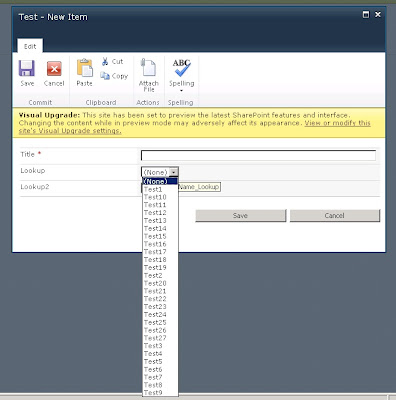The width and height of the screenshot is (396, 400).
Task: Choose Test16 from the Lookup list
Action: tap(160, 244)
